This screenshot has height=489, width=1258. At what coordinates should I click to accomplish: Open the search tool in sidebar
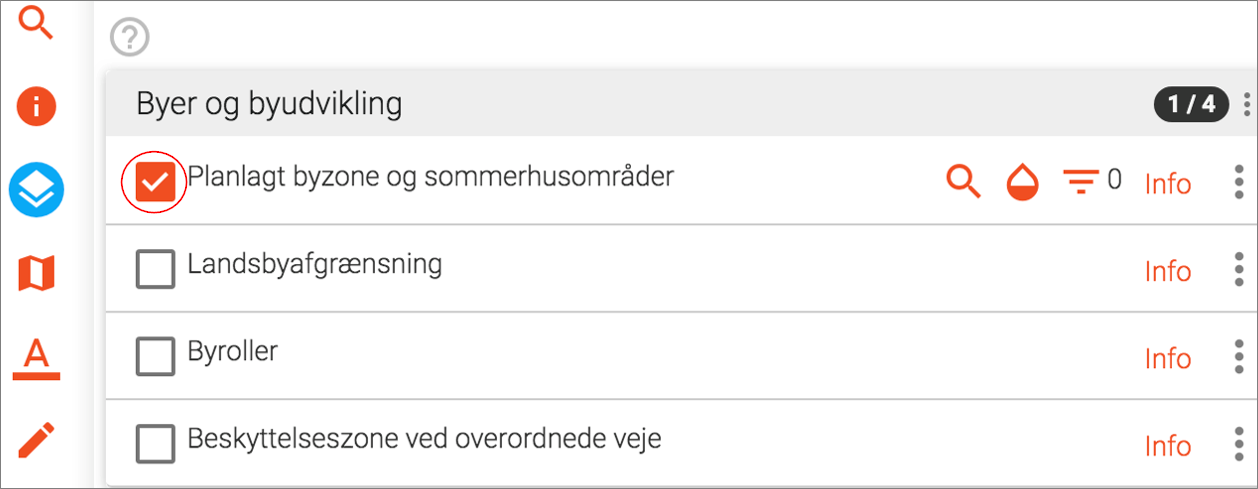37,22
